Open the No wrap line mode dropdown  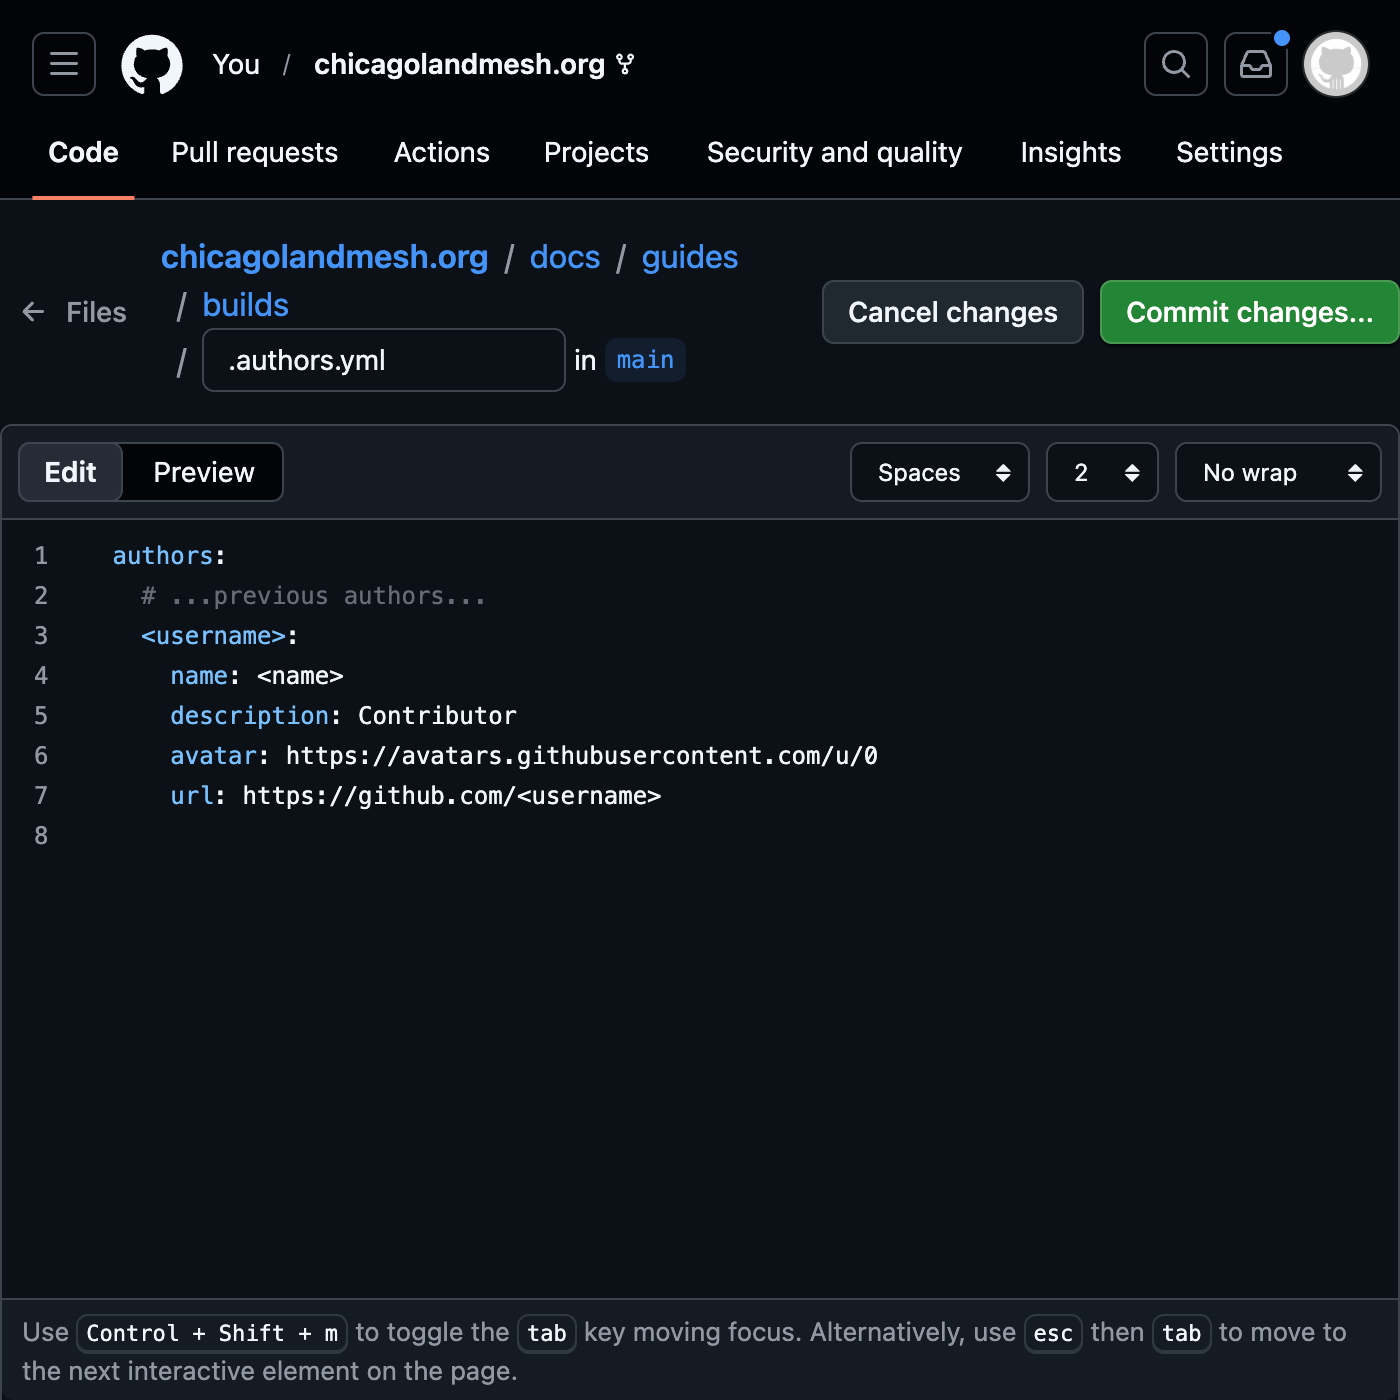1278,472
